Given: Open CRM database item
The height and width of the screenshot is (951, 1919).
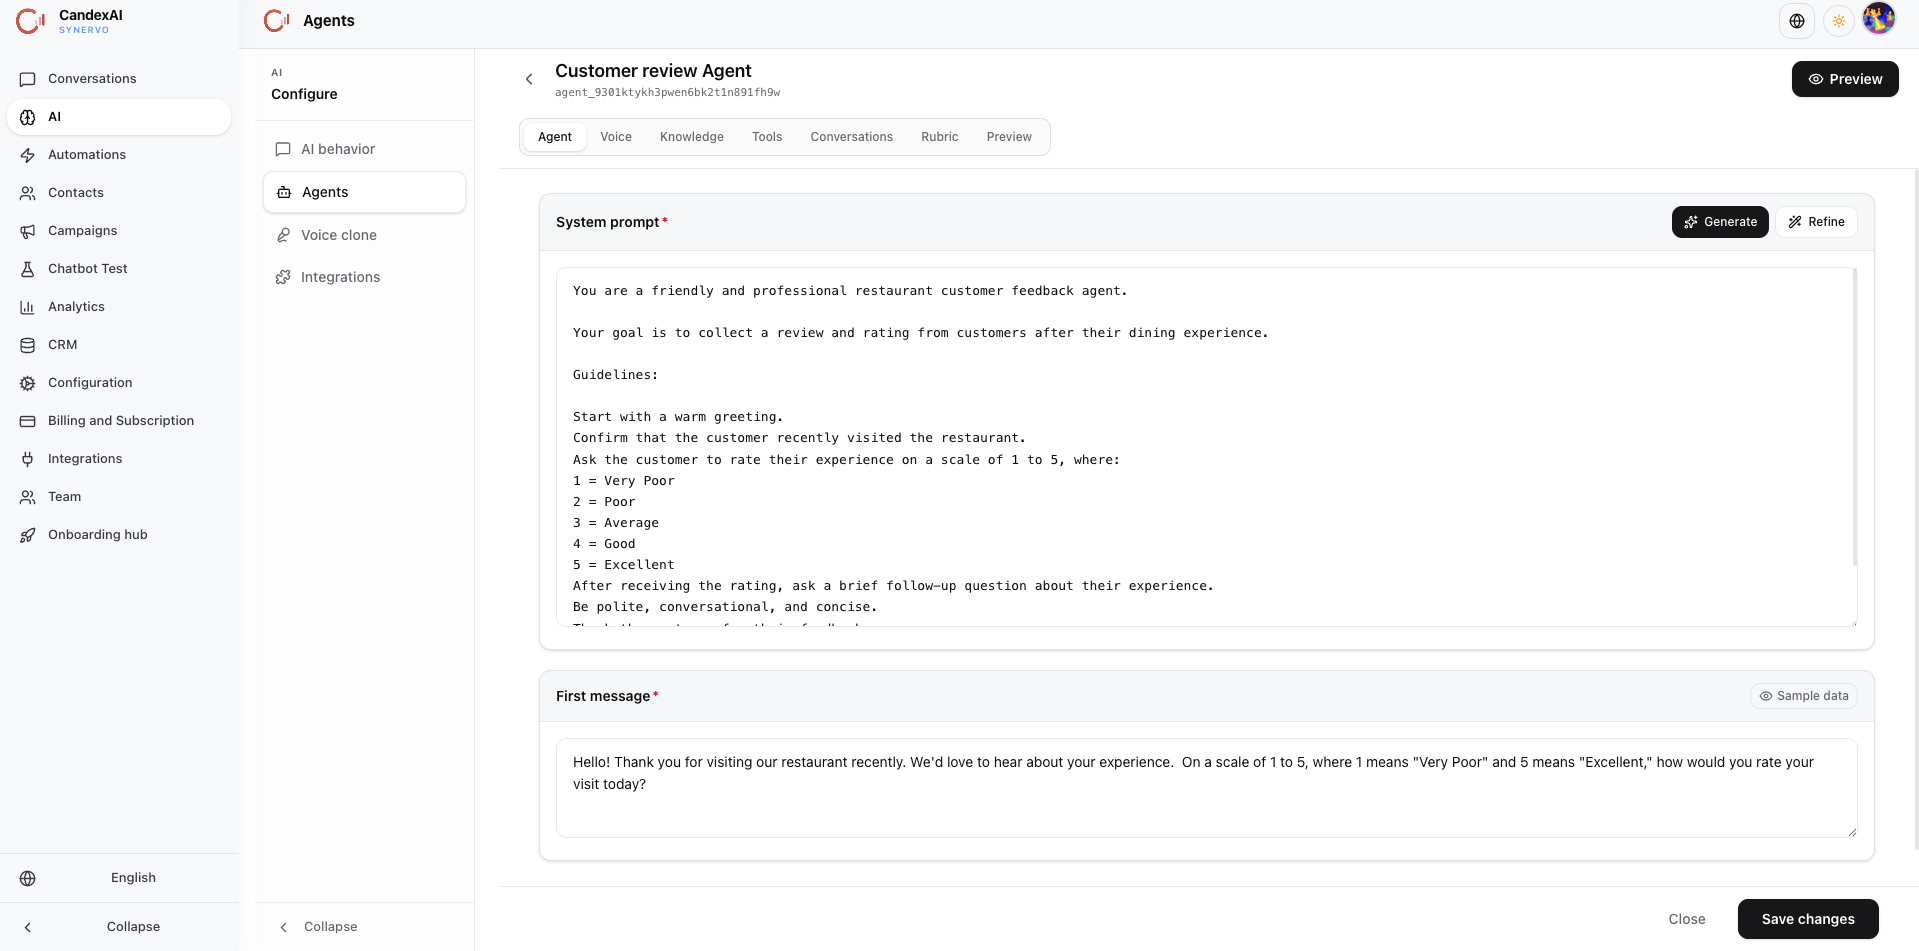Looking at the screenshot, I should coord(118,345).
